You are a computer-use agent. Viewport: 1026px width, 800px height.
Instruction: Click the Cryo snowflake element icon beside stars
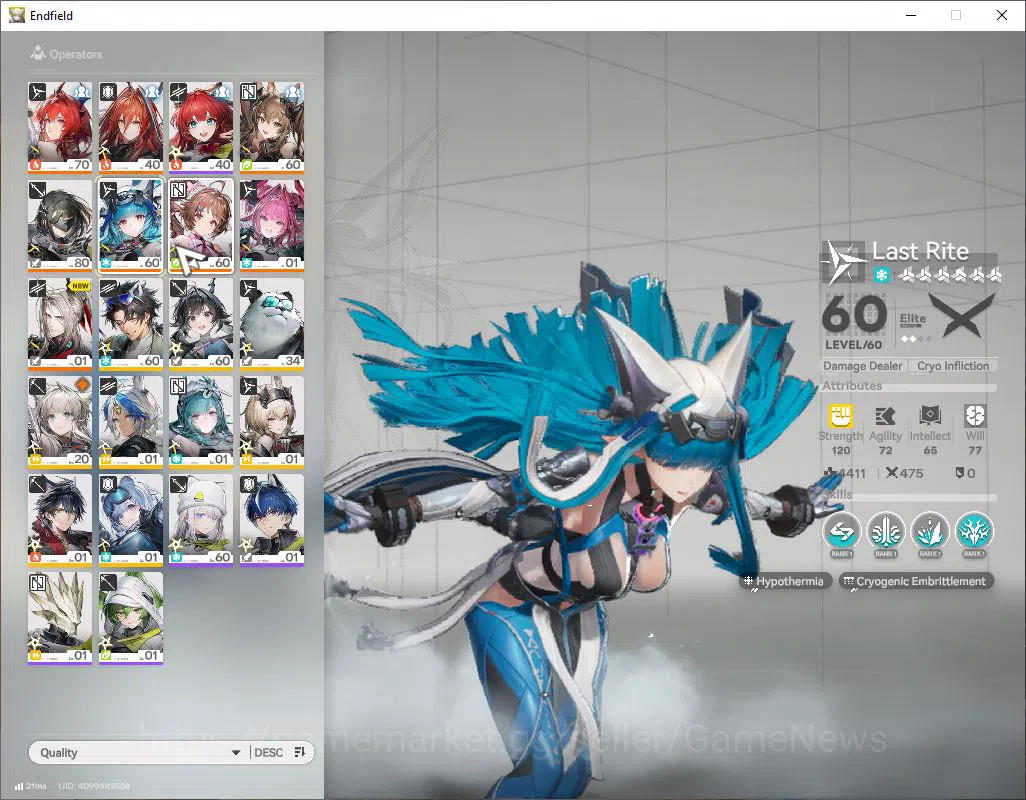click(x=881, y=275)
